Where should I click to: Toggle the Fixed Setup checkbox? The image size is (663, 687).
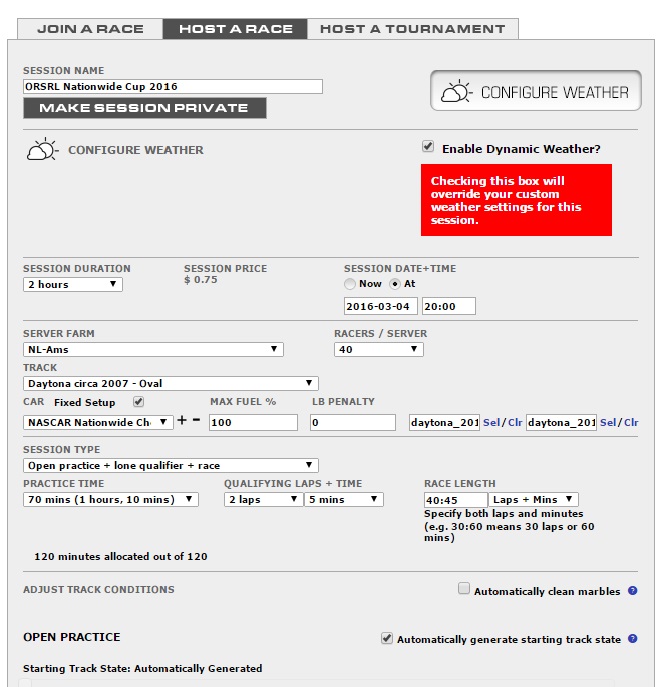coord(139,402)
